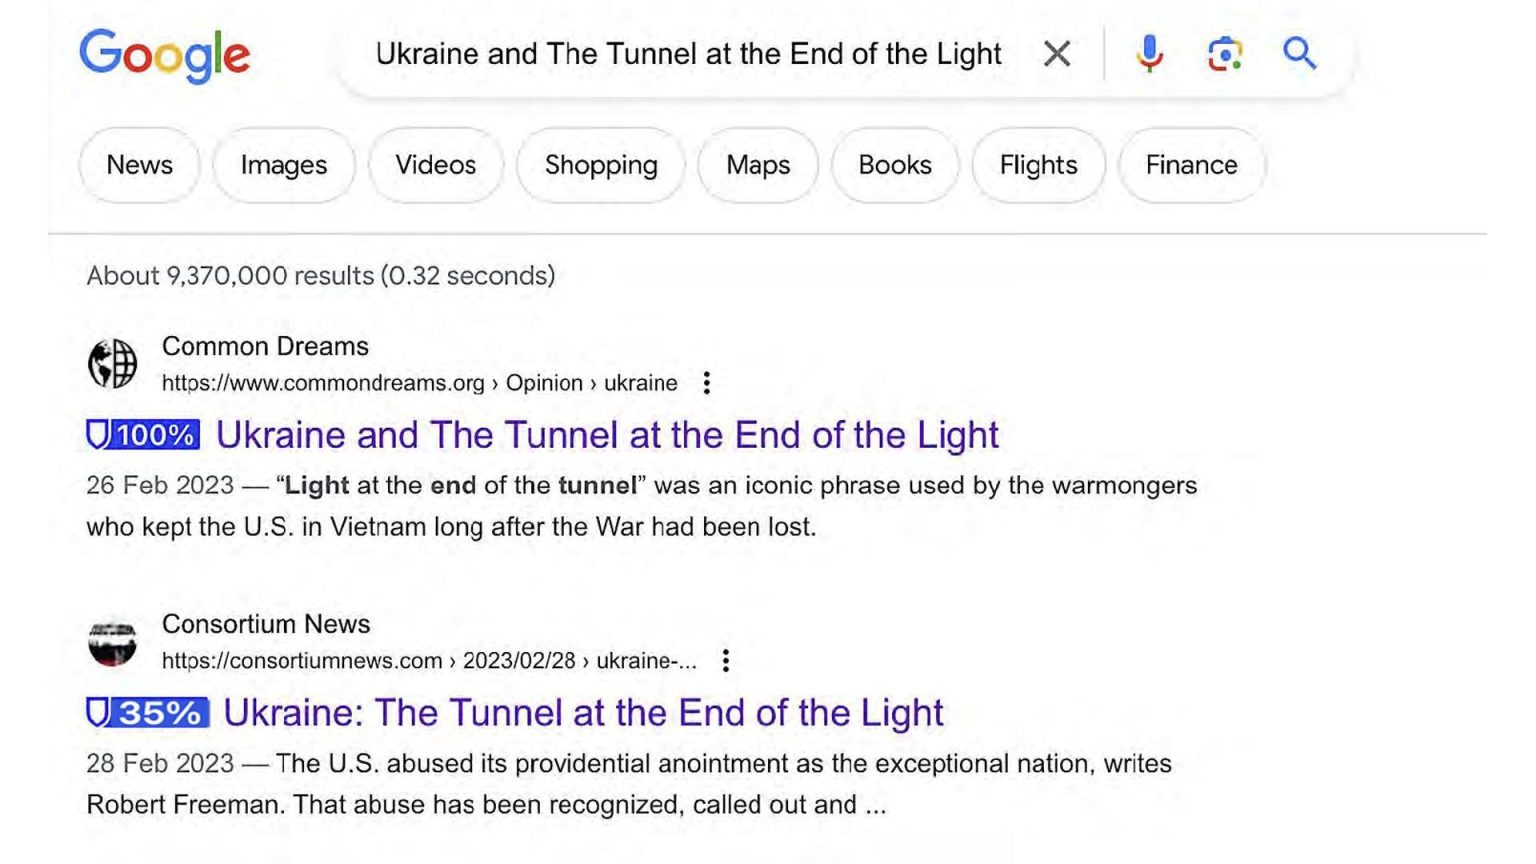The height and width of the screenshot is (864, 1536).
Task: Click inside the search query text field
Action: [688, 54]
